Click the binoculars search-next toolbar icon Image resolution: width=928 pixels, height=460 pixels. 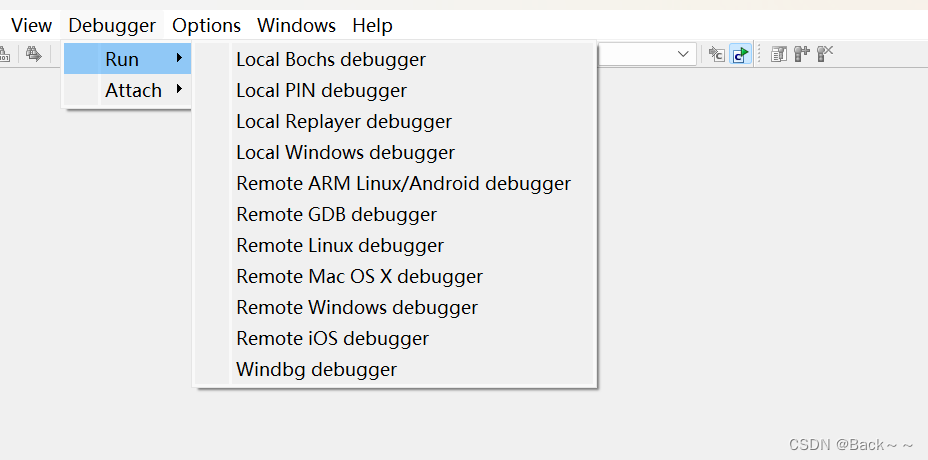[x=34, y=54]
